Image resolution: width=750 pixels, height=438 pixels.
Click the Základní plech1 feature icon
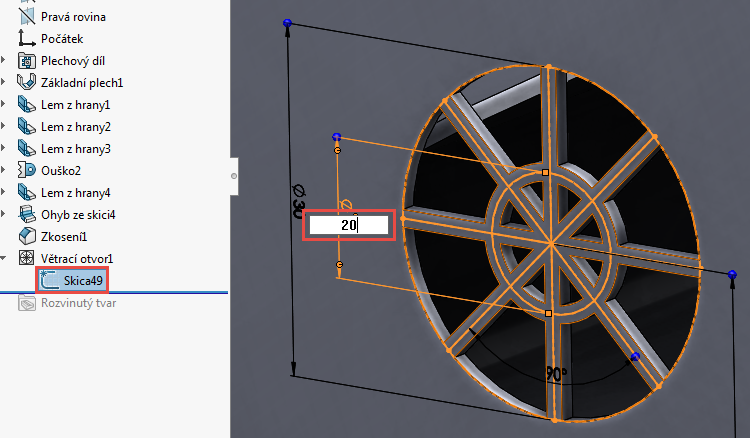27,82
